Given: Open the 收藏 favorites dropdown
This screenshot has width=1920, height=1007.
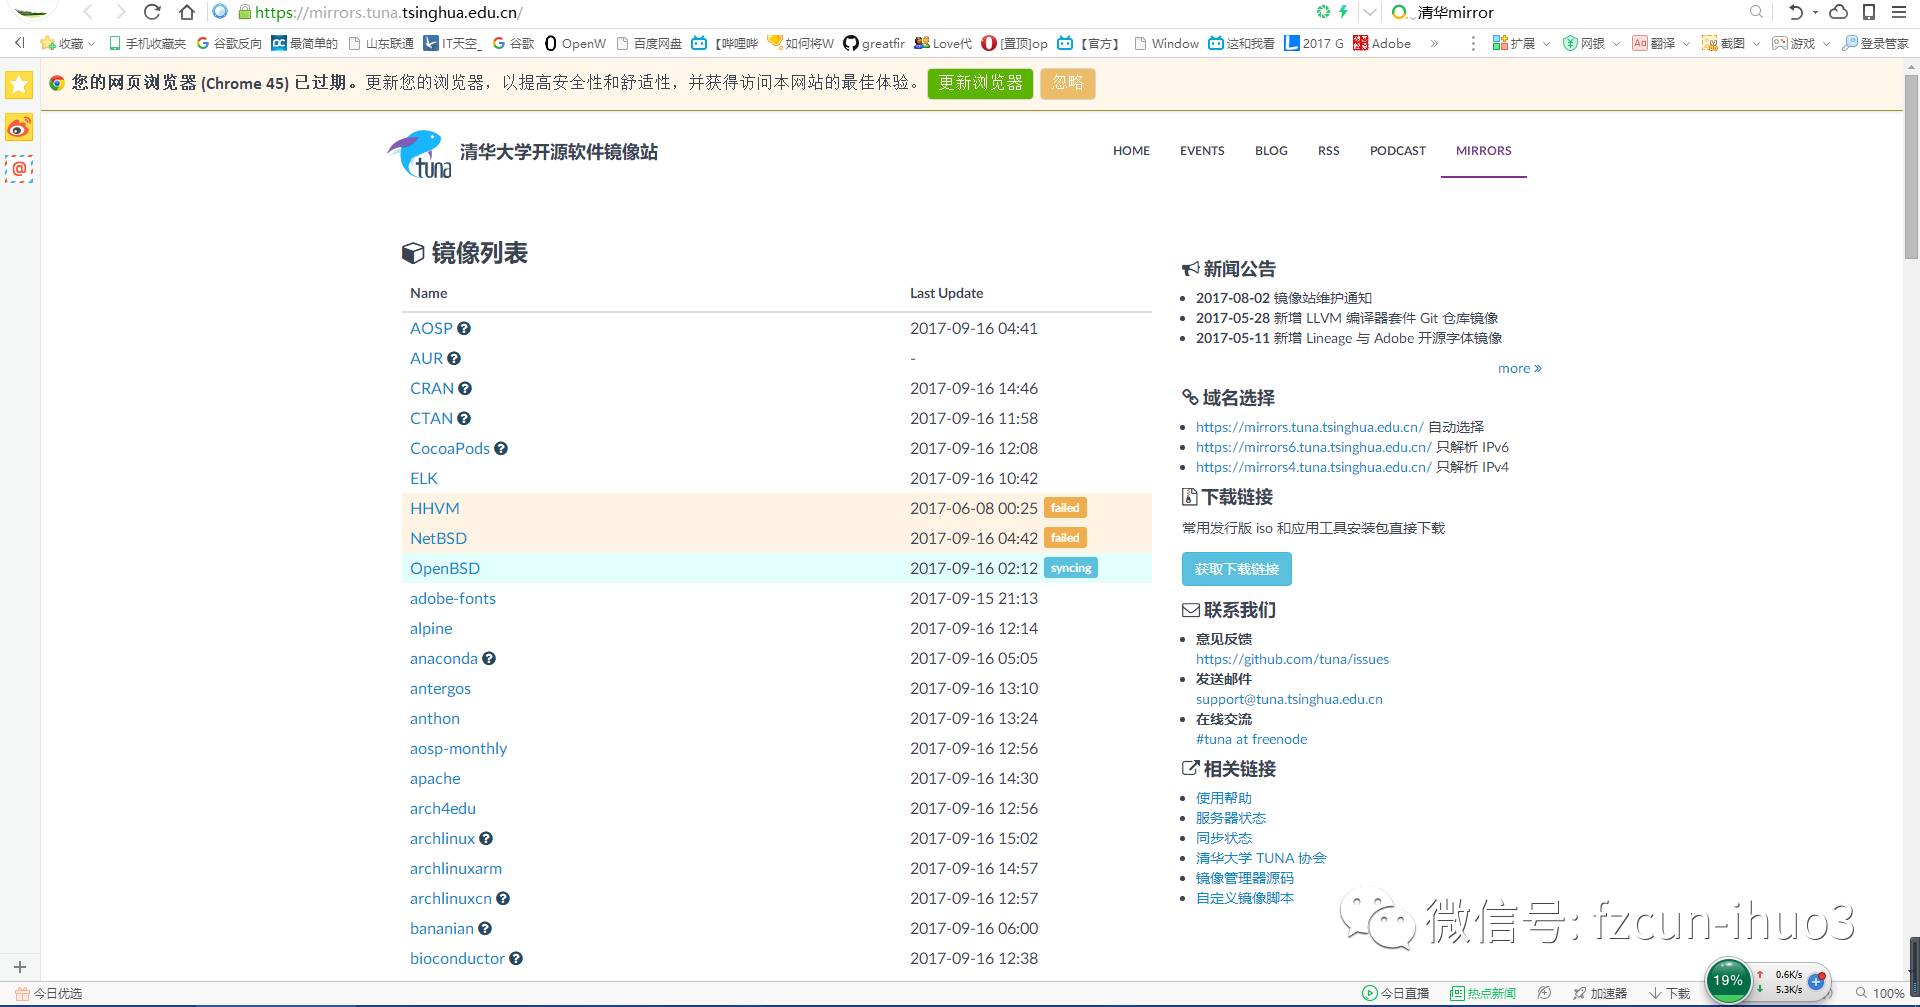Looking at the screenshot, I should coord(66,43).
